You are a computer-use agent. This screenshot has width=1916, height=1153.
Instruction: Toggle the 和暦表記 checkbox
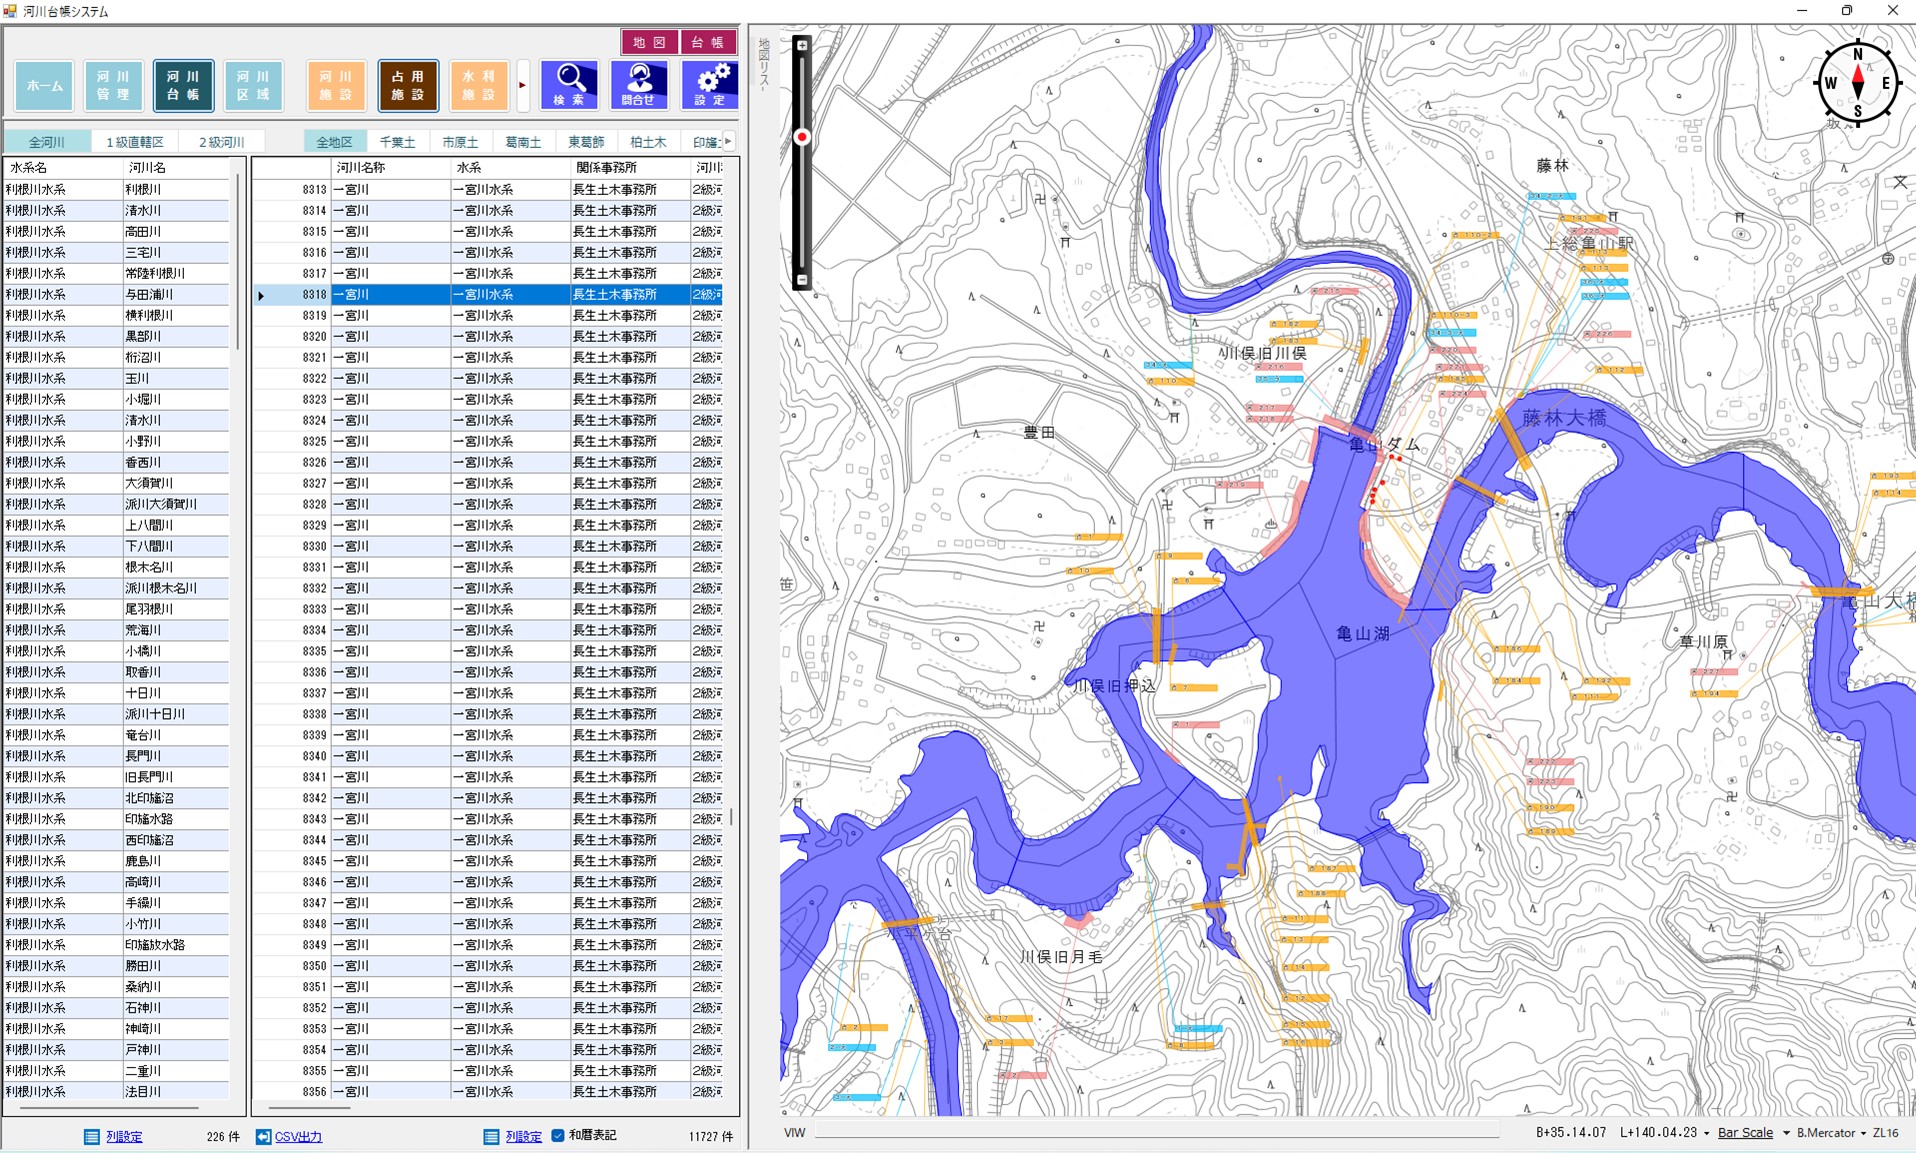558,1136
